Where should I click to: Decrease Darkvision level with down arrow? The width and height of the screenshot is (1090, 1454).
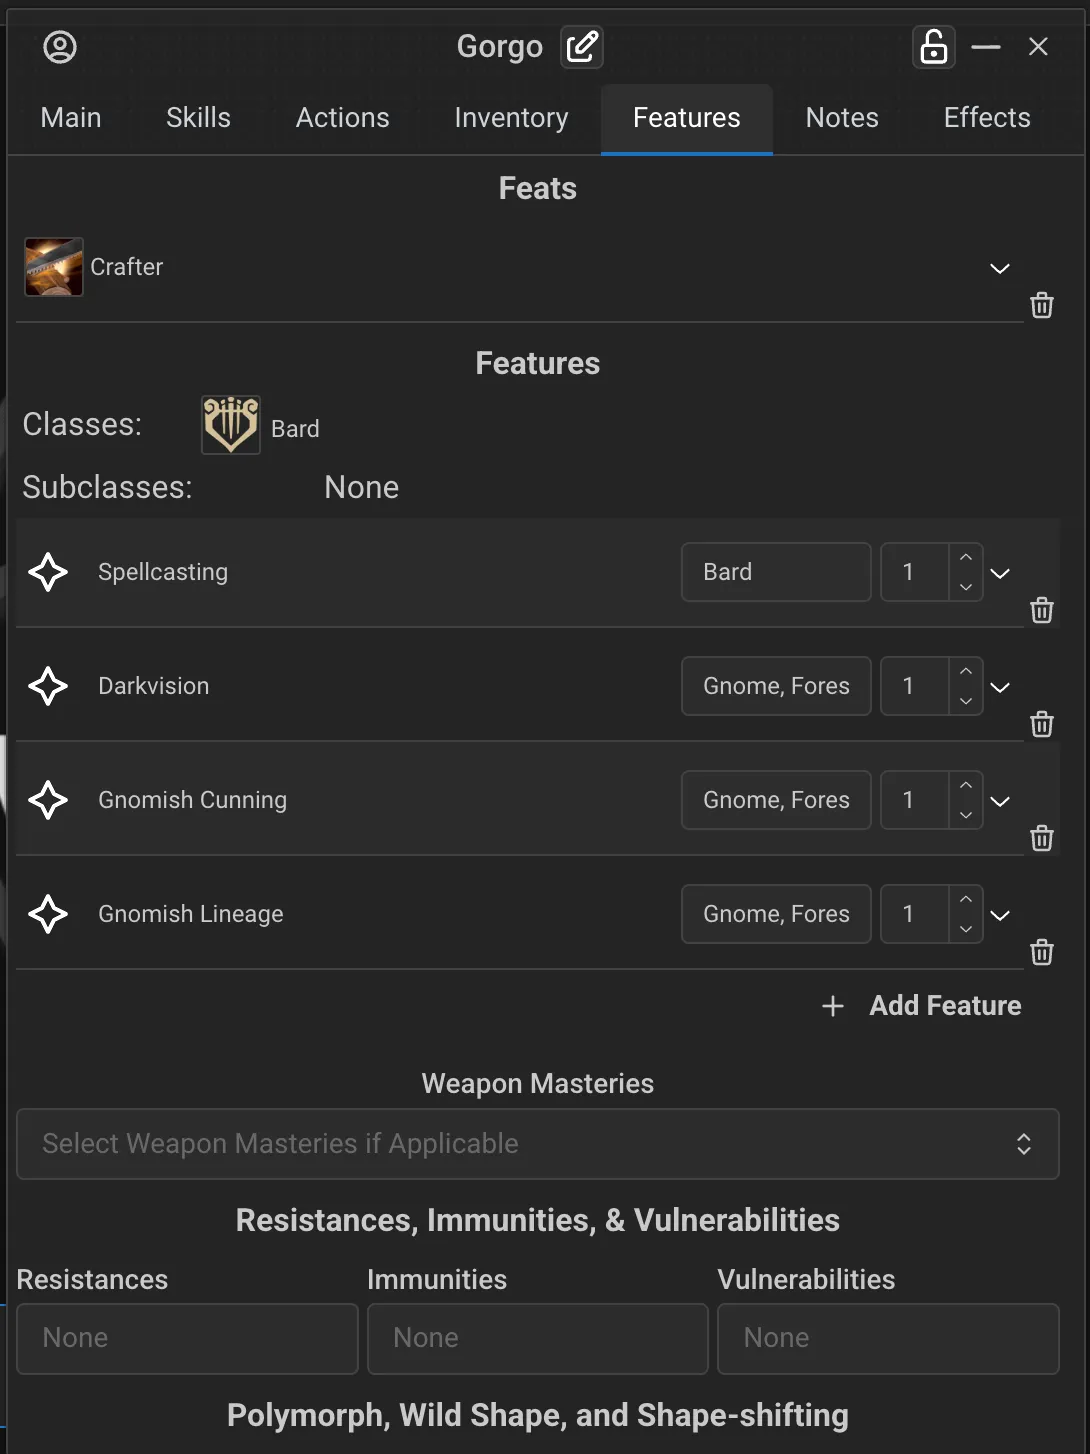pyautogui.click(x=965, y=701)
